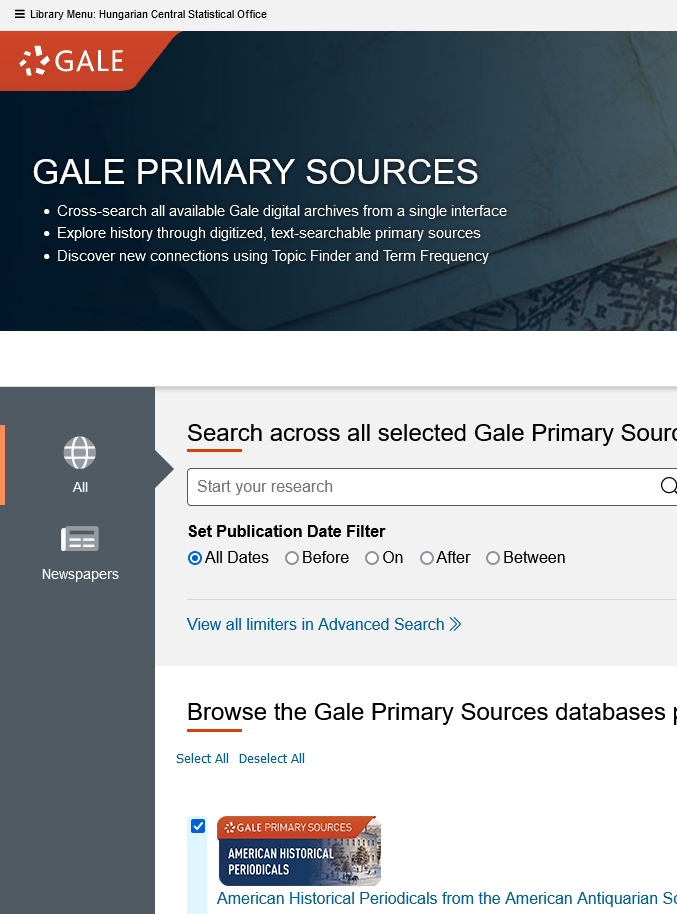Select the Between date filter radio button

[492, 558]
